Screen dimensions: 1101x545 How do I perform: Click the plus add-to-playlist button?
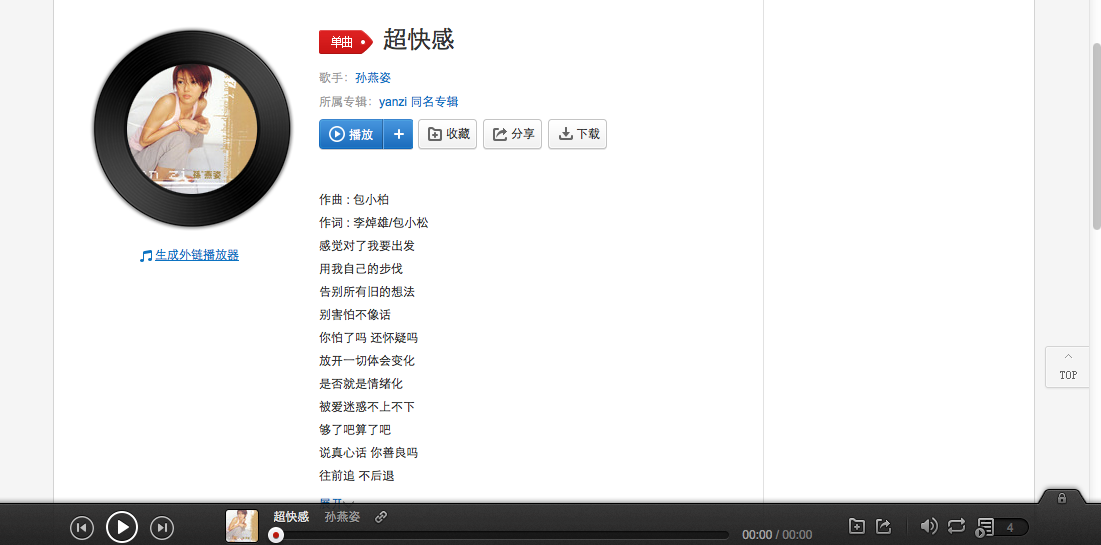(399, 134)
